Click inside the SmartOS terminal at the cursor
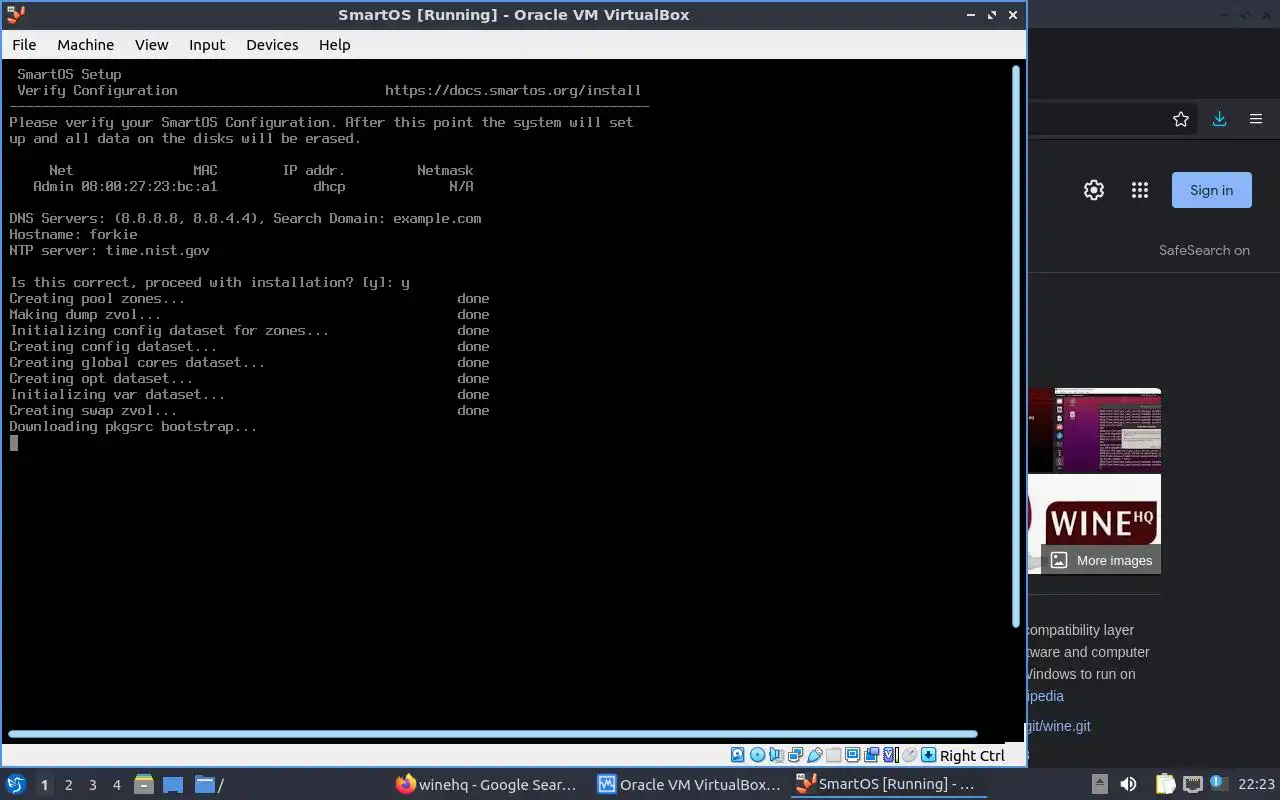Image resolution: width=1280 pixels, height=800 pixels. [14, 443]
